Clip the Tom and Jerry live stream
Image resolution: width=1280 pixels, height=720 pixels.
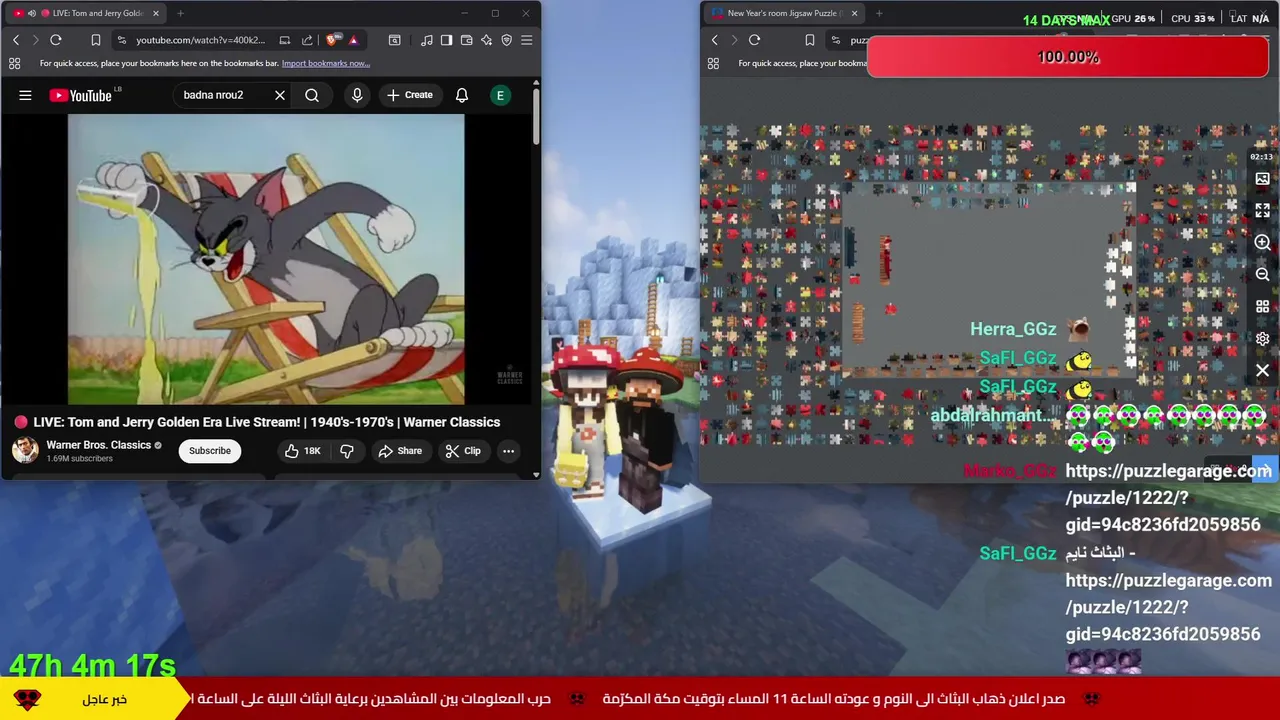point(463,451)
